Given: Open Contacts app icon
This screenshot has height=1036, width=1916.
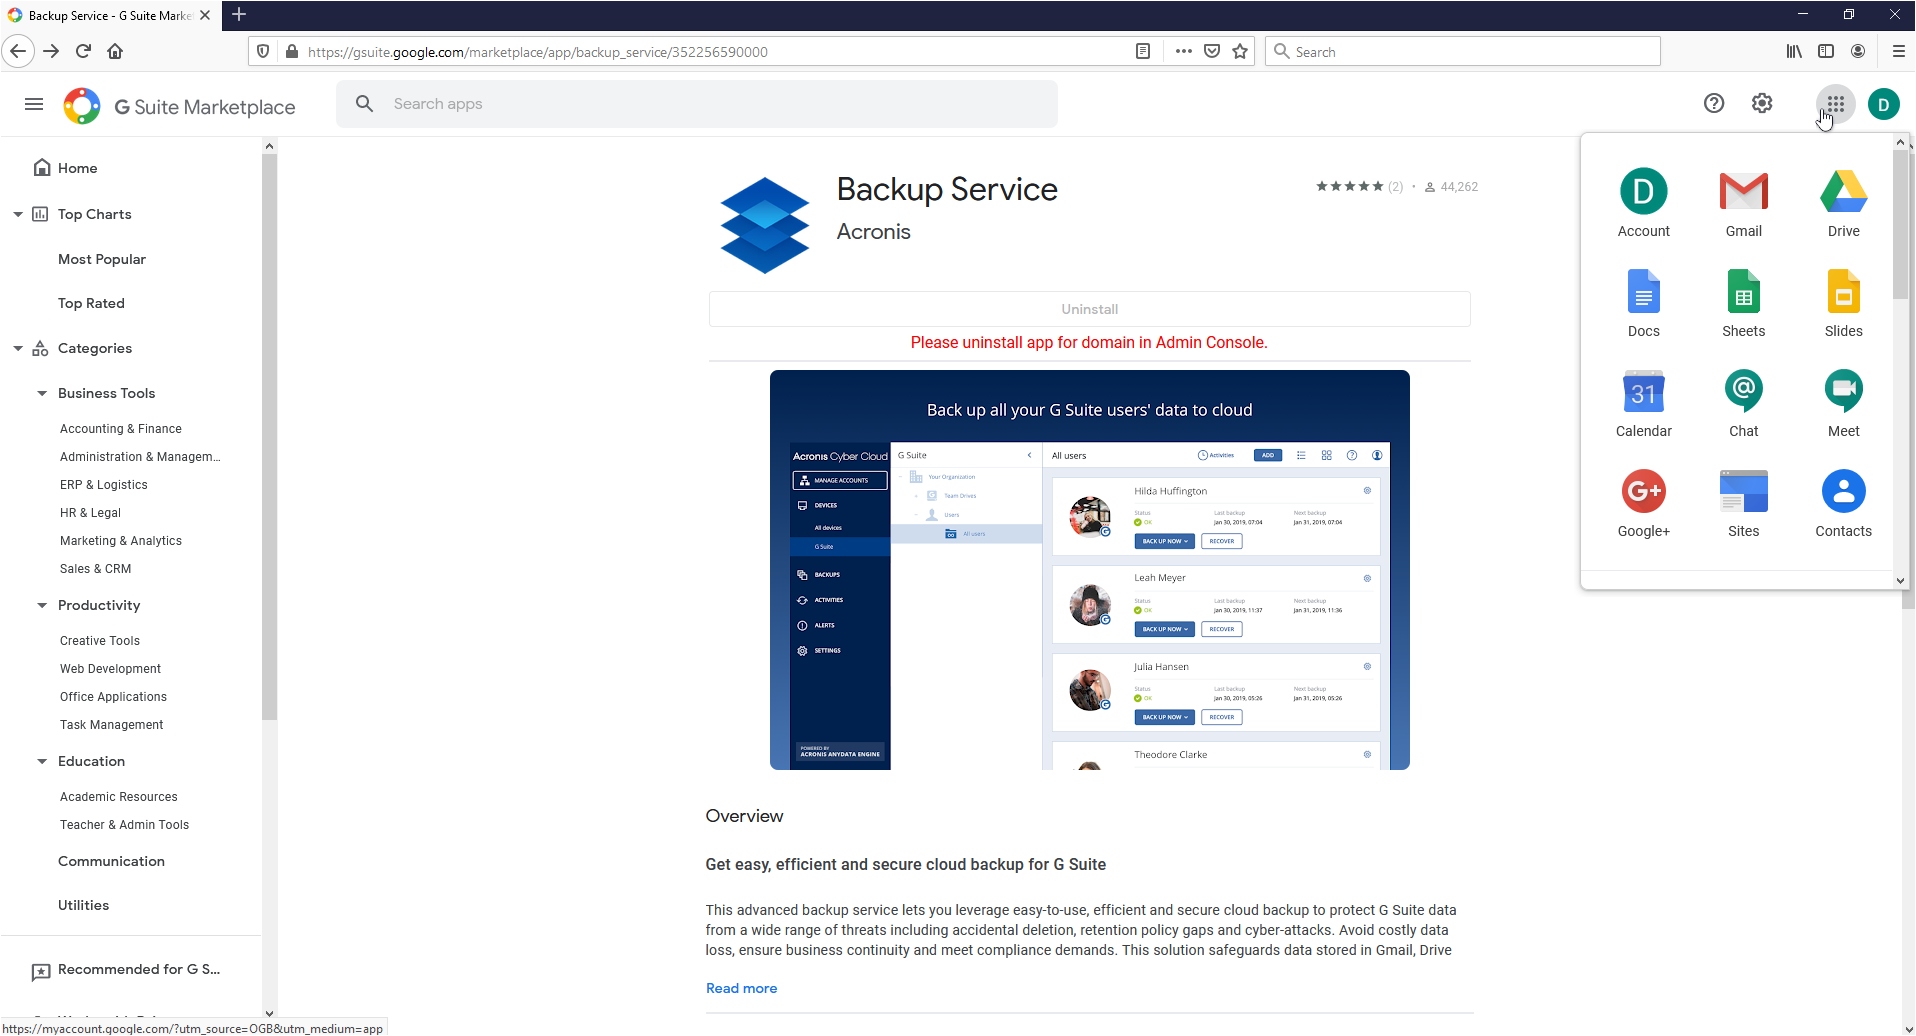Looking at the screenshot, I should coord(1843,504).
